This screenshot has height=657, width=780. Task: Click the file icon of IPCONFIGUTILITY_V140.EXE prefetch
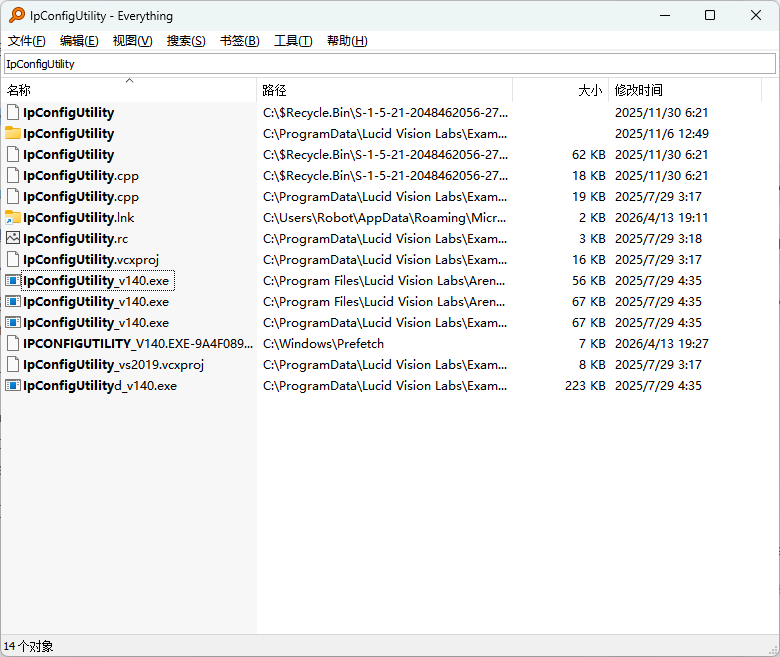[x=13, y=344]
